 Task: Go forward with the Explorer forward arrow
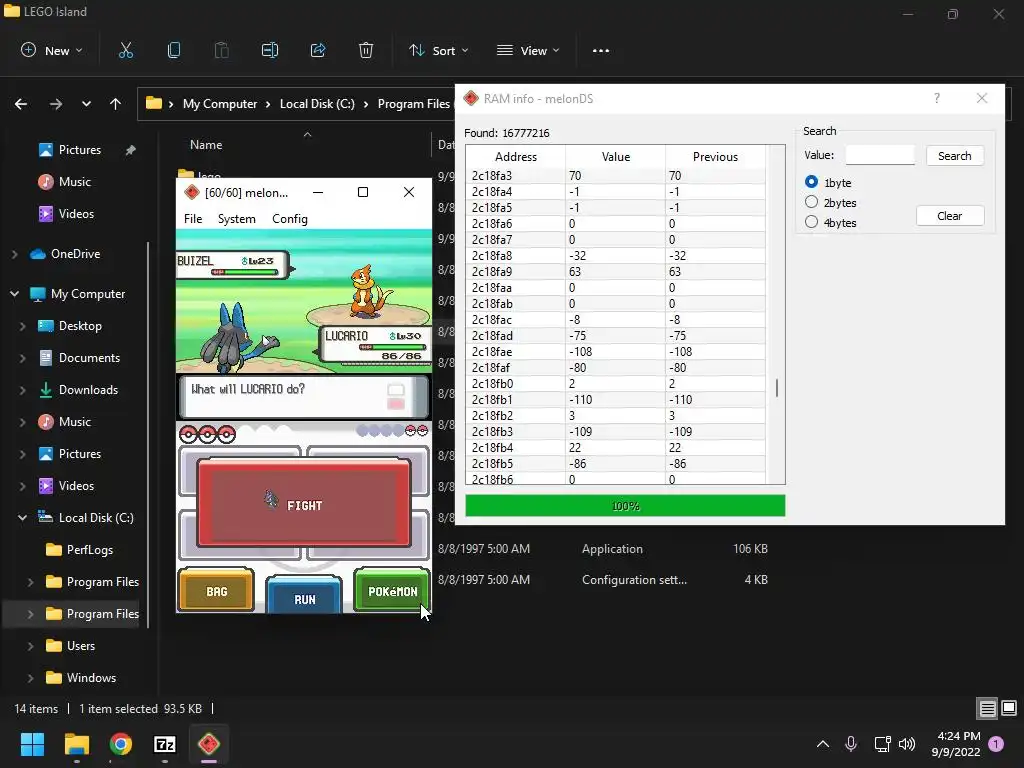coord(56,104)
